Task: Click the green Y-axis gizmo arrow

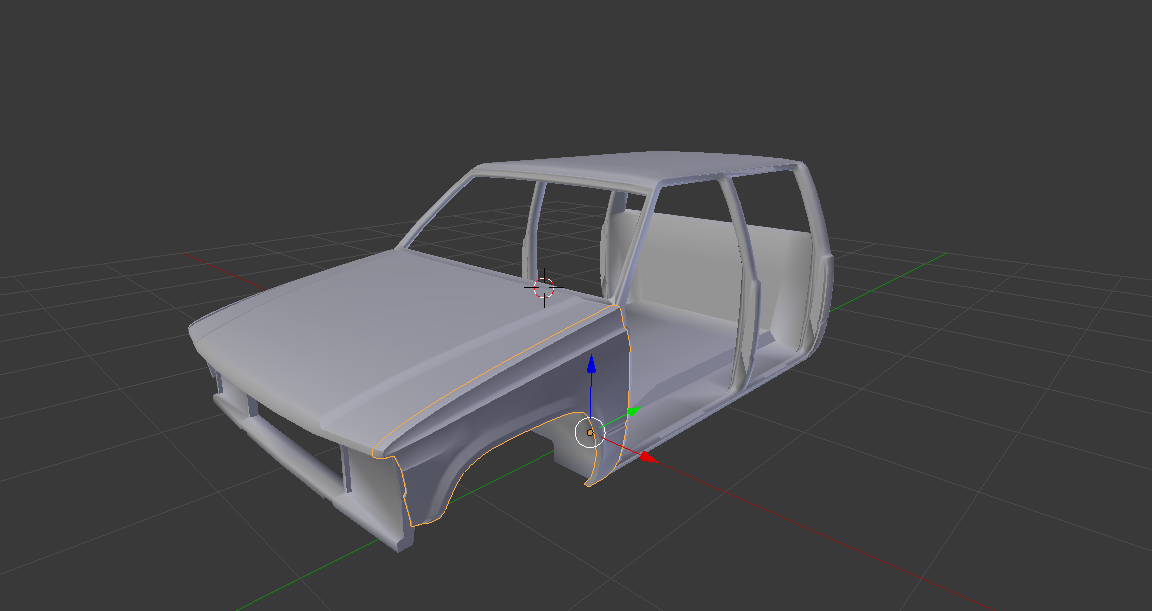Action: coord(634,410)
